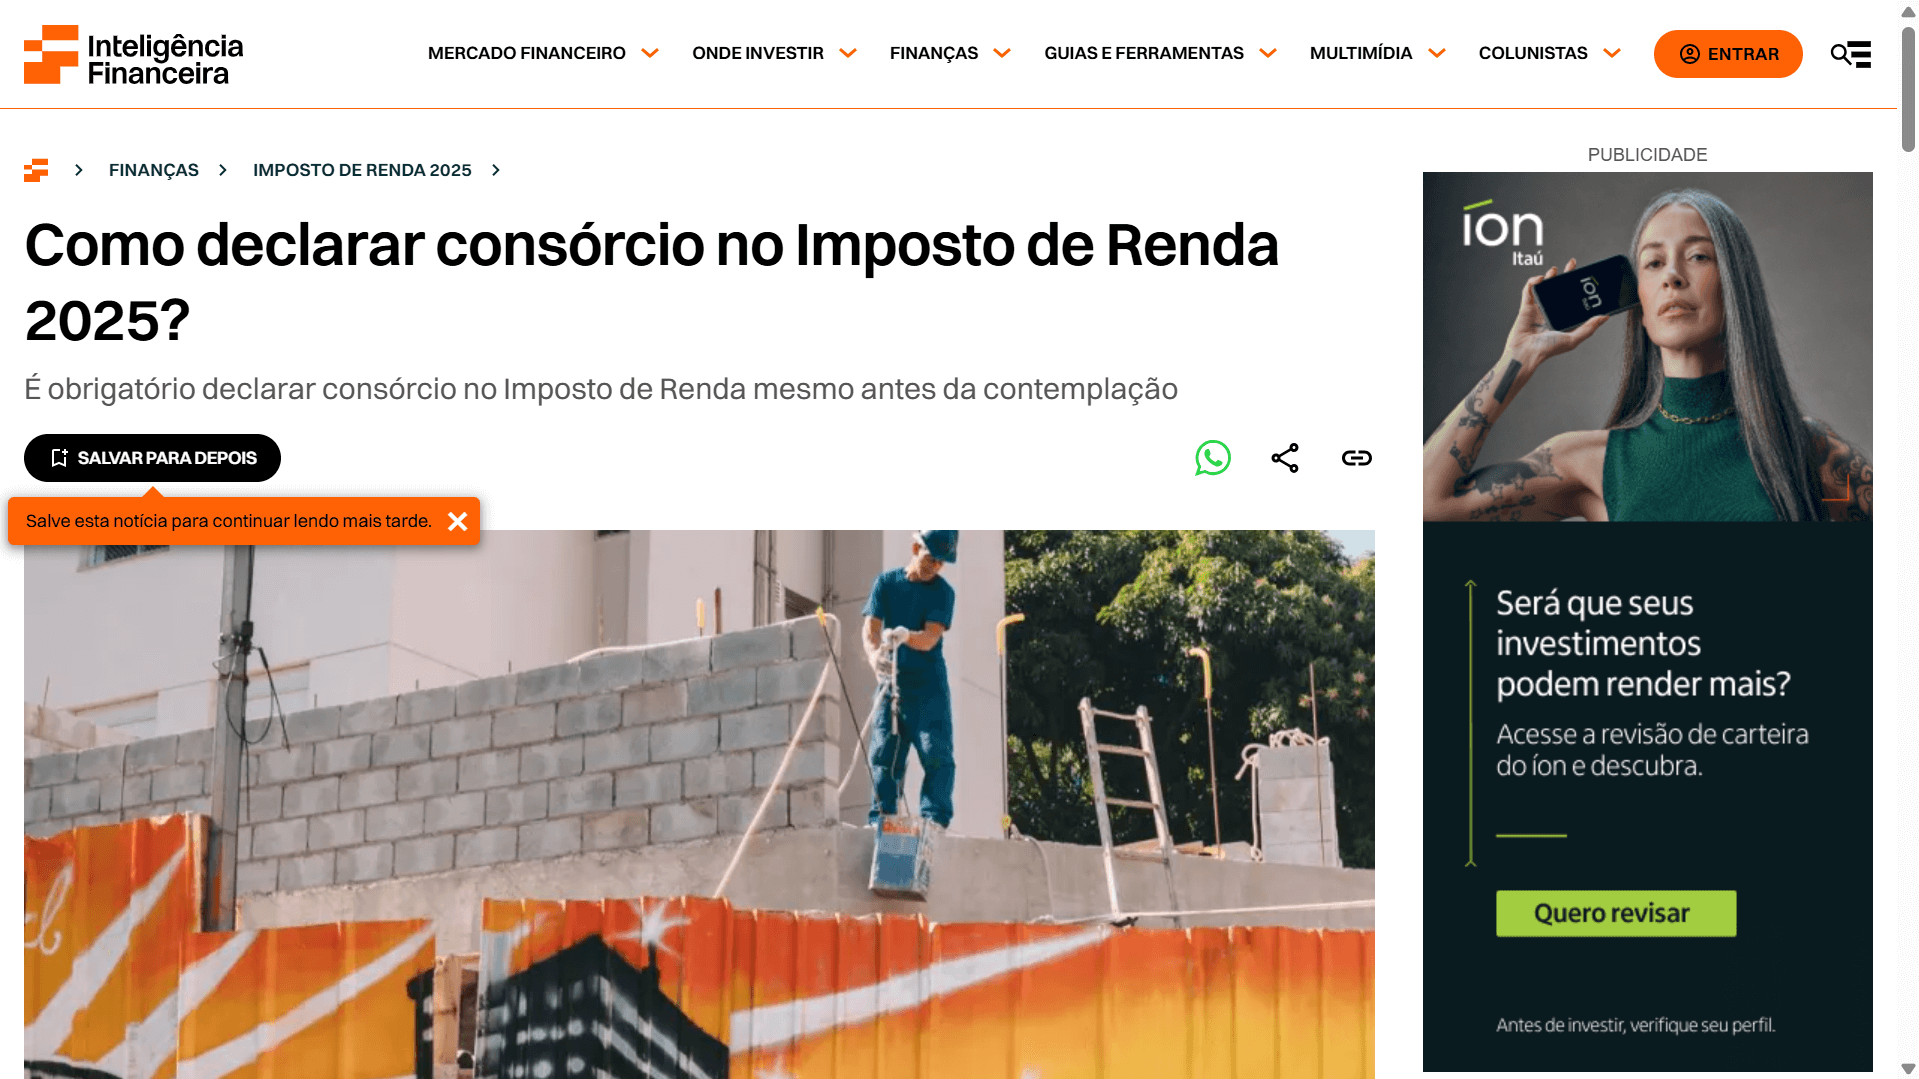This screenshot has height=1079, width=1919.
Task: Share article via WhatsApp icon
Action: click(x=1213, y=458)
